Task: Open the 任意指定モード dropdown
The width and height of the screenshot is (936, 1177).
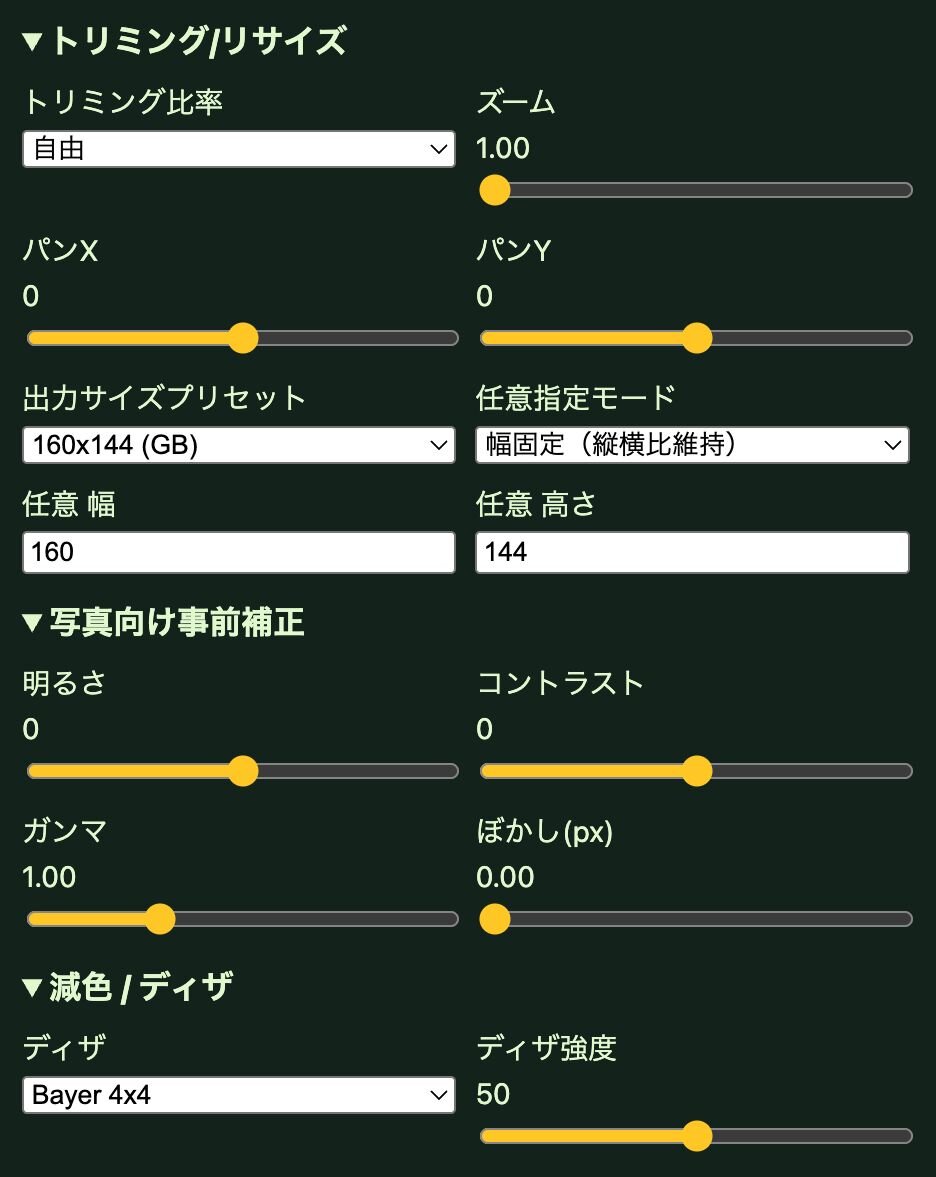Action: 692,445
